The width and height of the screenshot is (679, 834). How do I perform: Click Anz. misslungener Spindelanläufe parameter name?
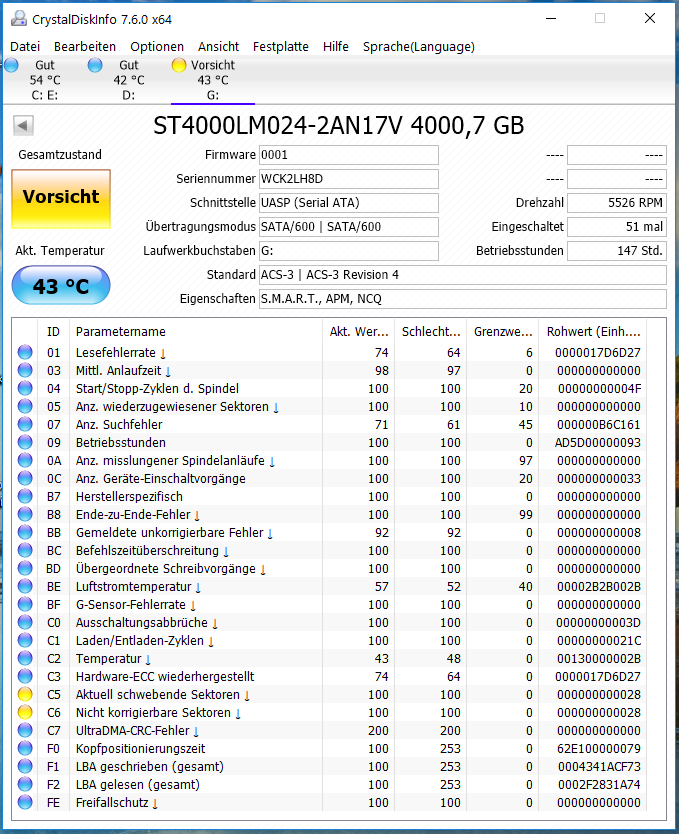click(170, 461)
